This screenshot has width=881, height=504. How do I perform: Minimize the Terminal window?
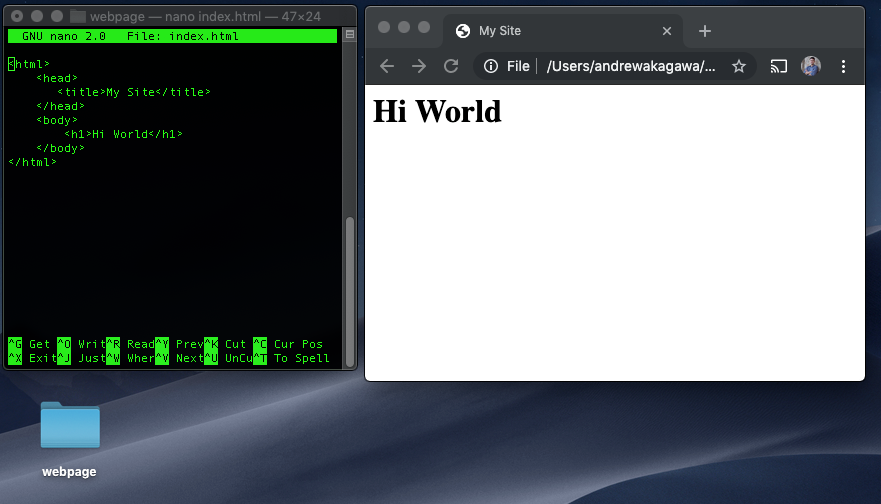coord(37,16)
